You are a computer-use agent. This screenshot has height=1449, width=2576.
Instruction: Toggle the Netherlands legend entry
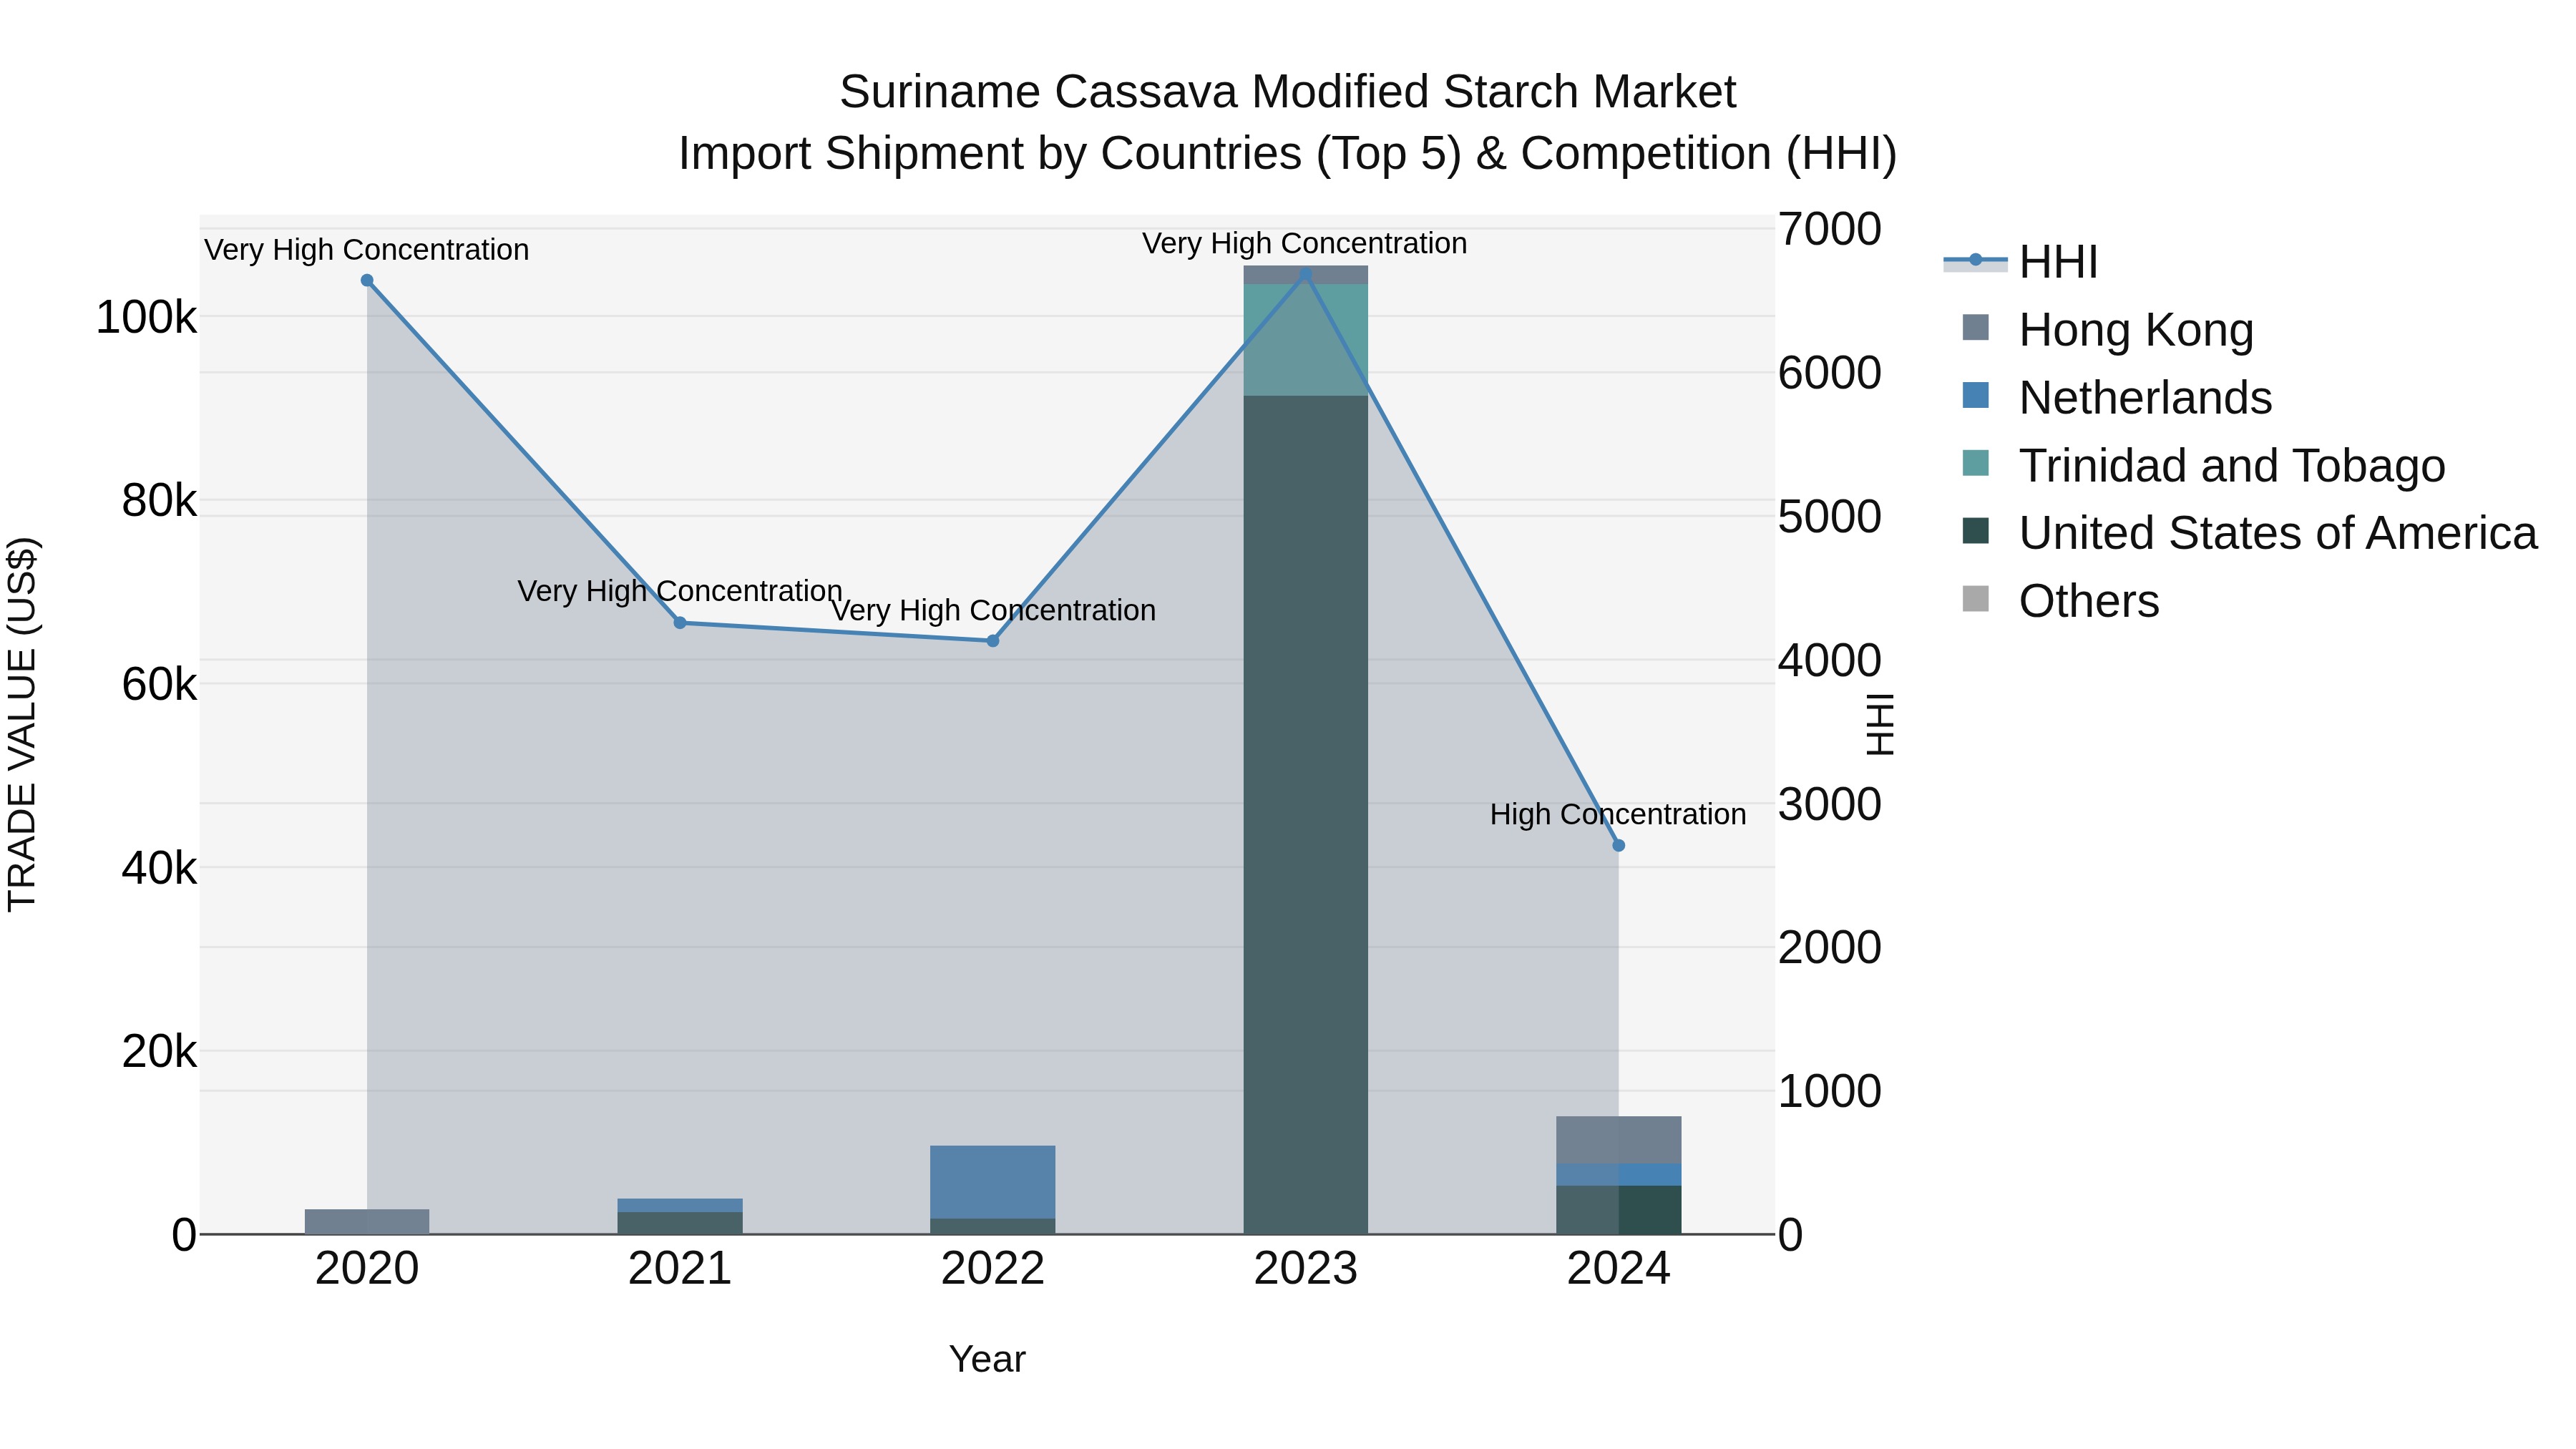click(2117, 397)
